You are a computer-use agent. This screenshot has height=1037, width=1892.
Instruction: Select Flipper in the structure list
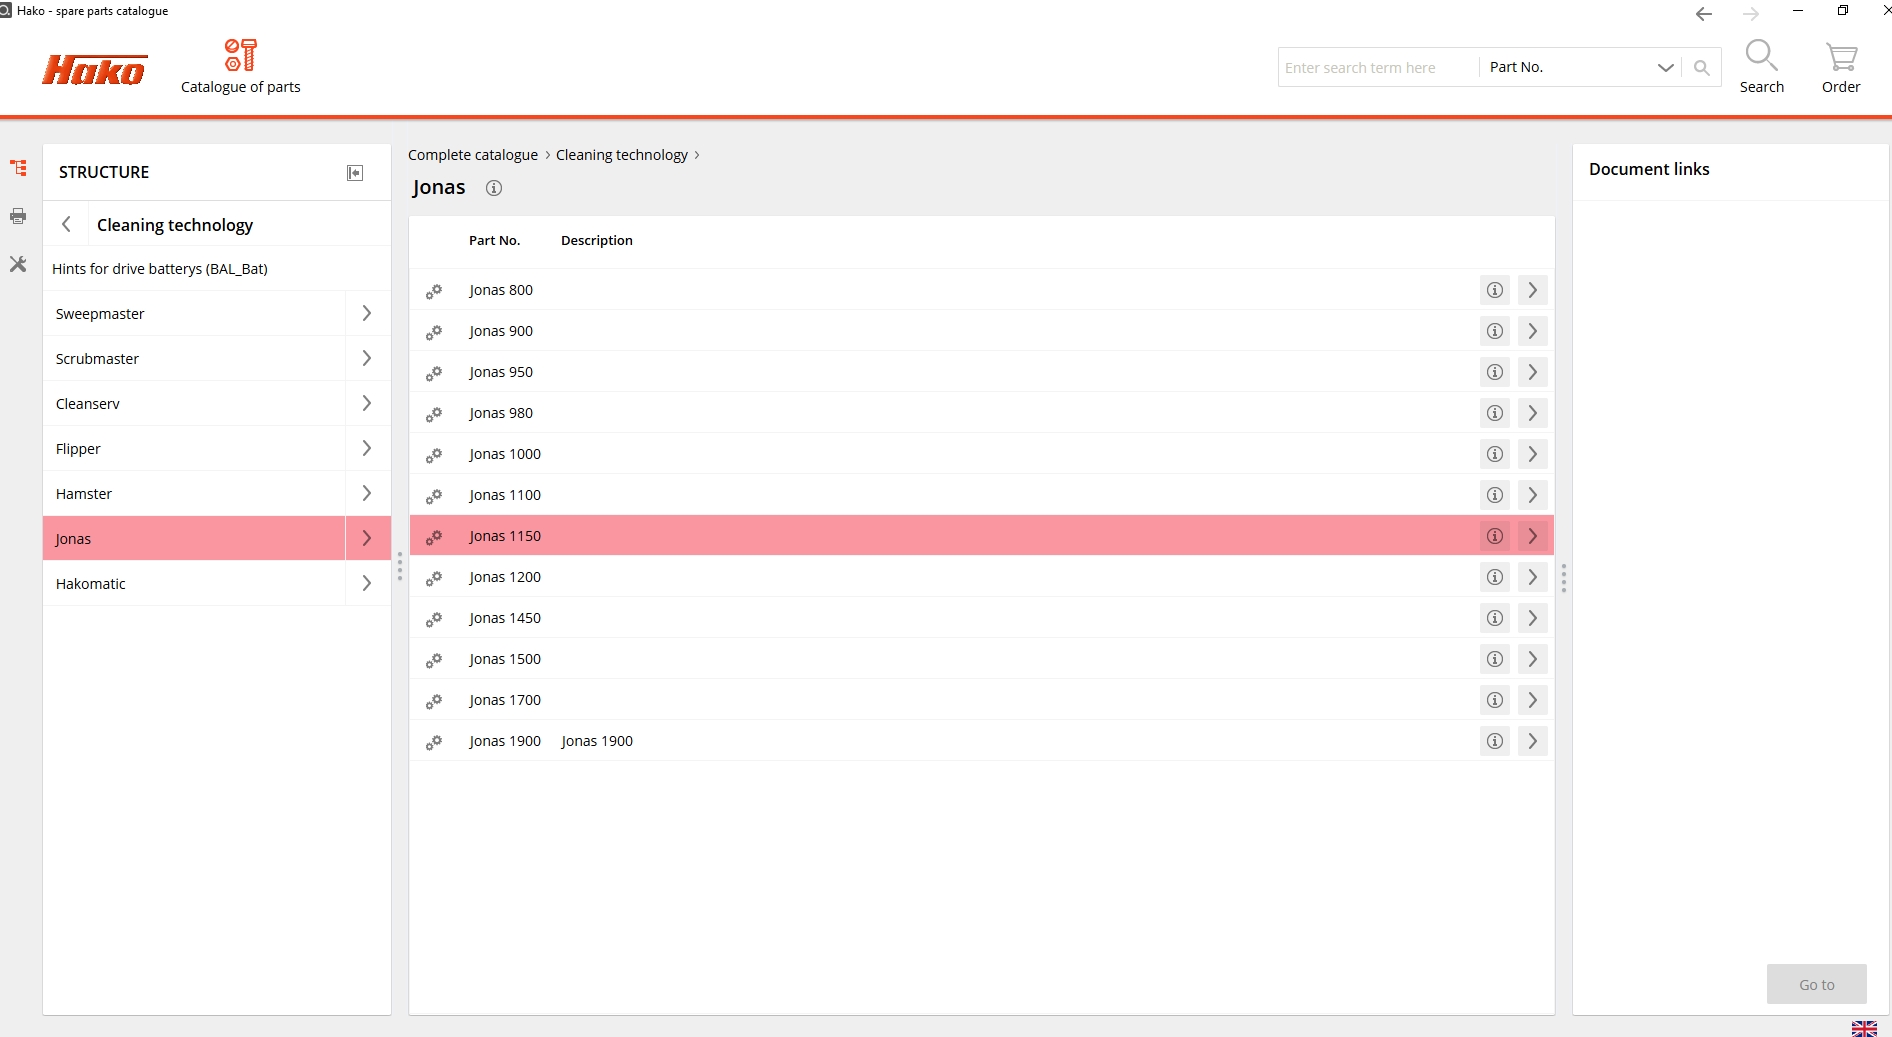195,448
